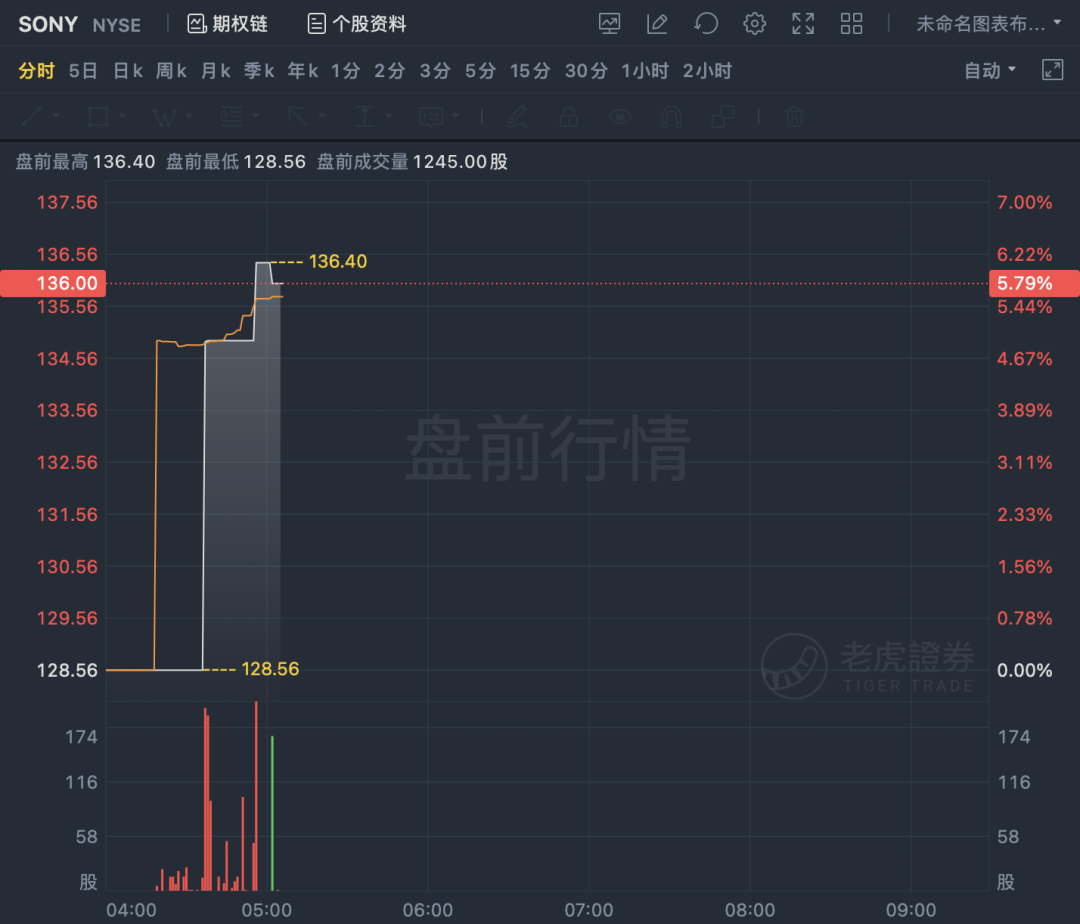Viewport: 1080px width, 924px height.
Task: Click the expand chart icon beside 自动
Action: click(x=1052, y=70)
